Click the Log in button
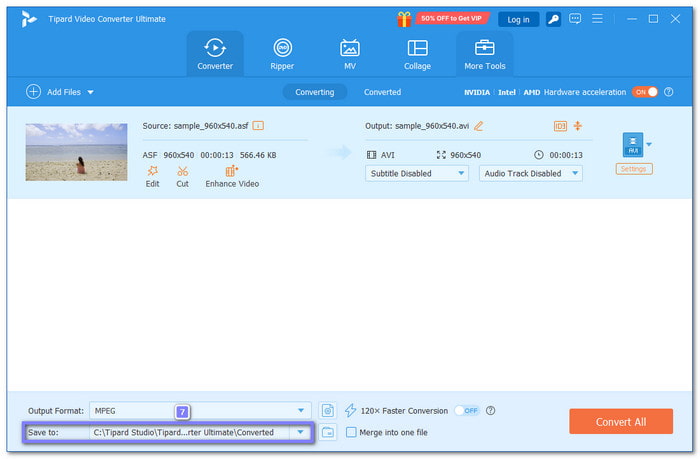Screen dimensions: 700x459 [518, 20]
